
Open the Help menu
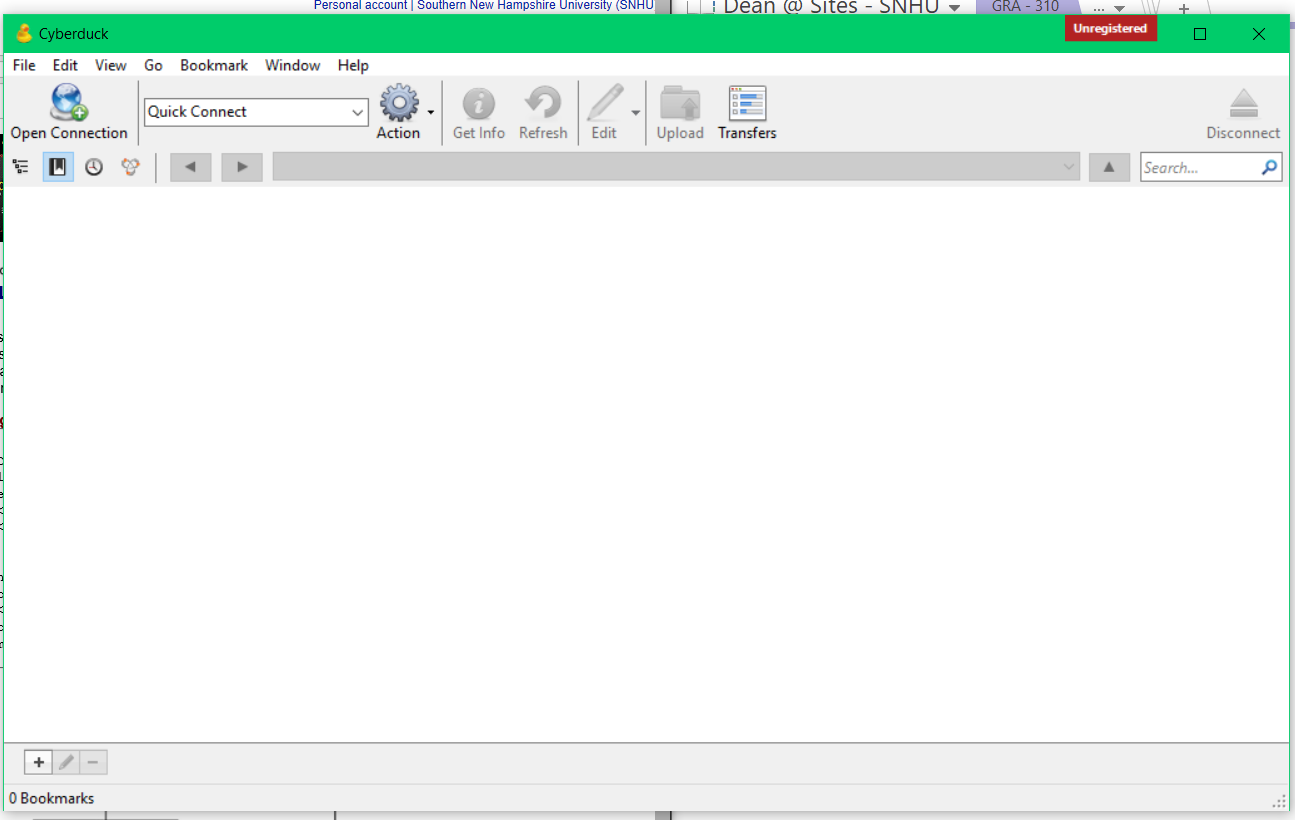(353, 65)
